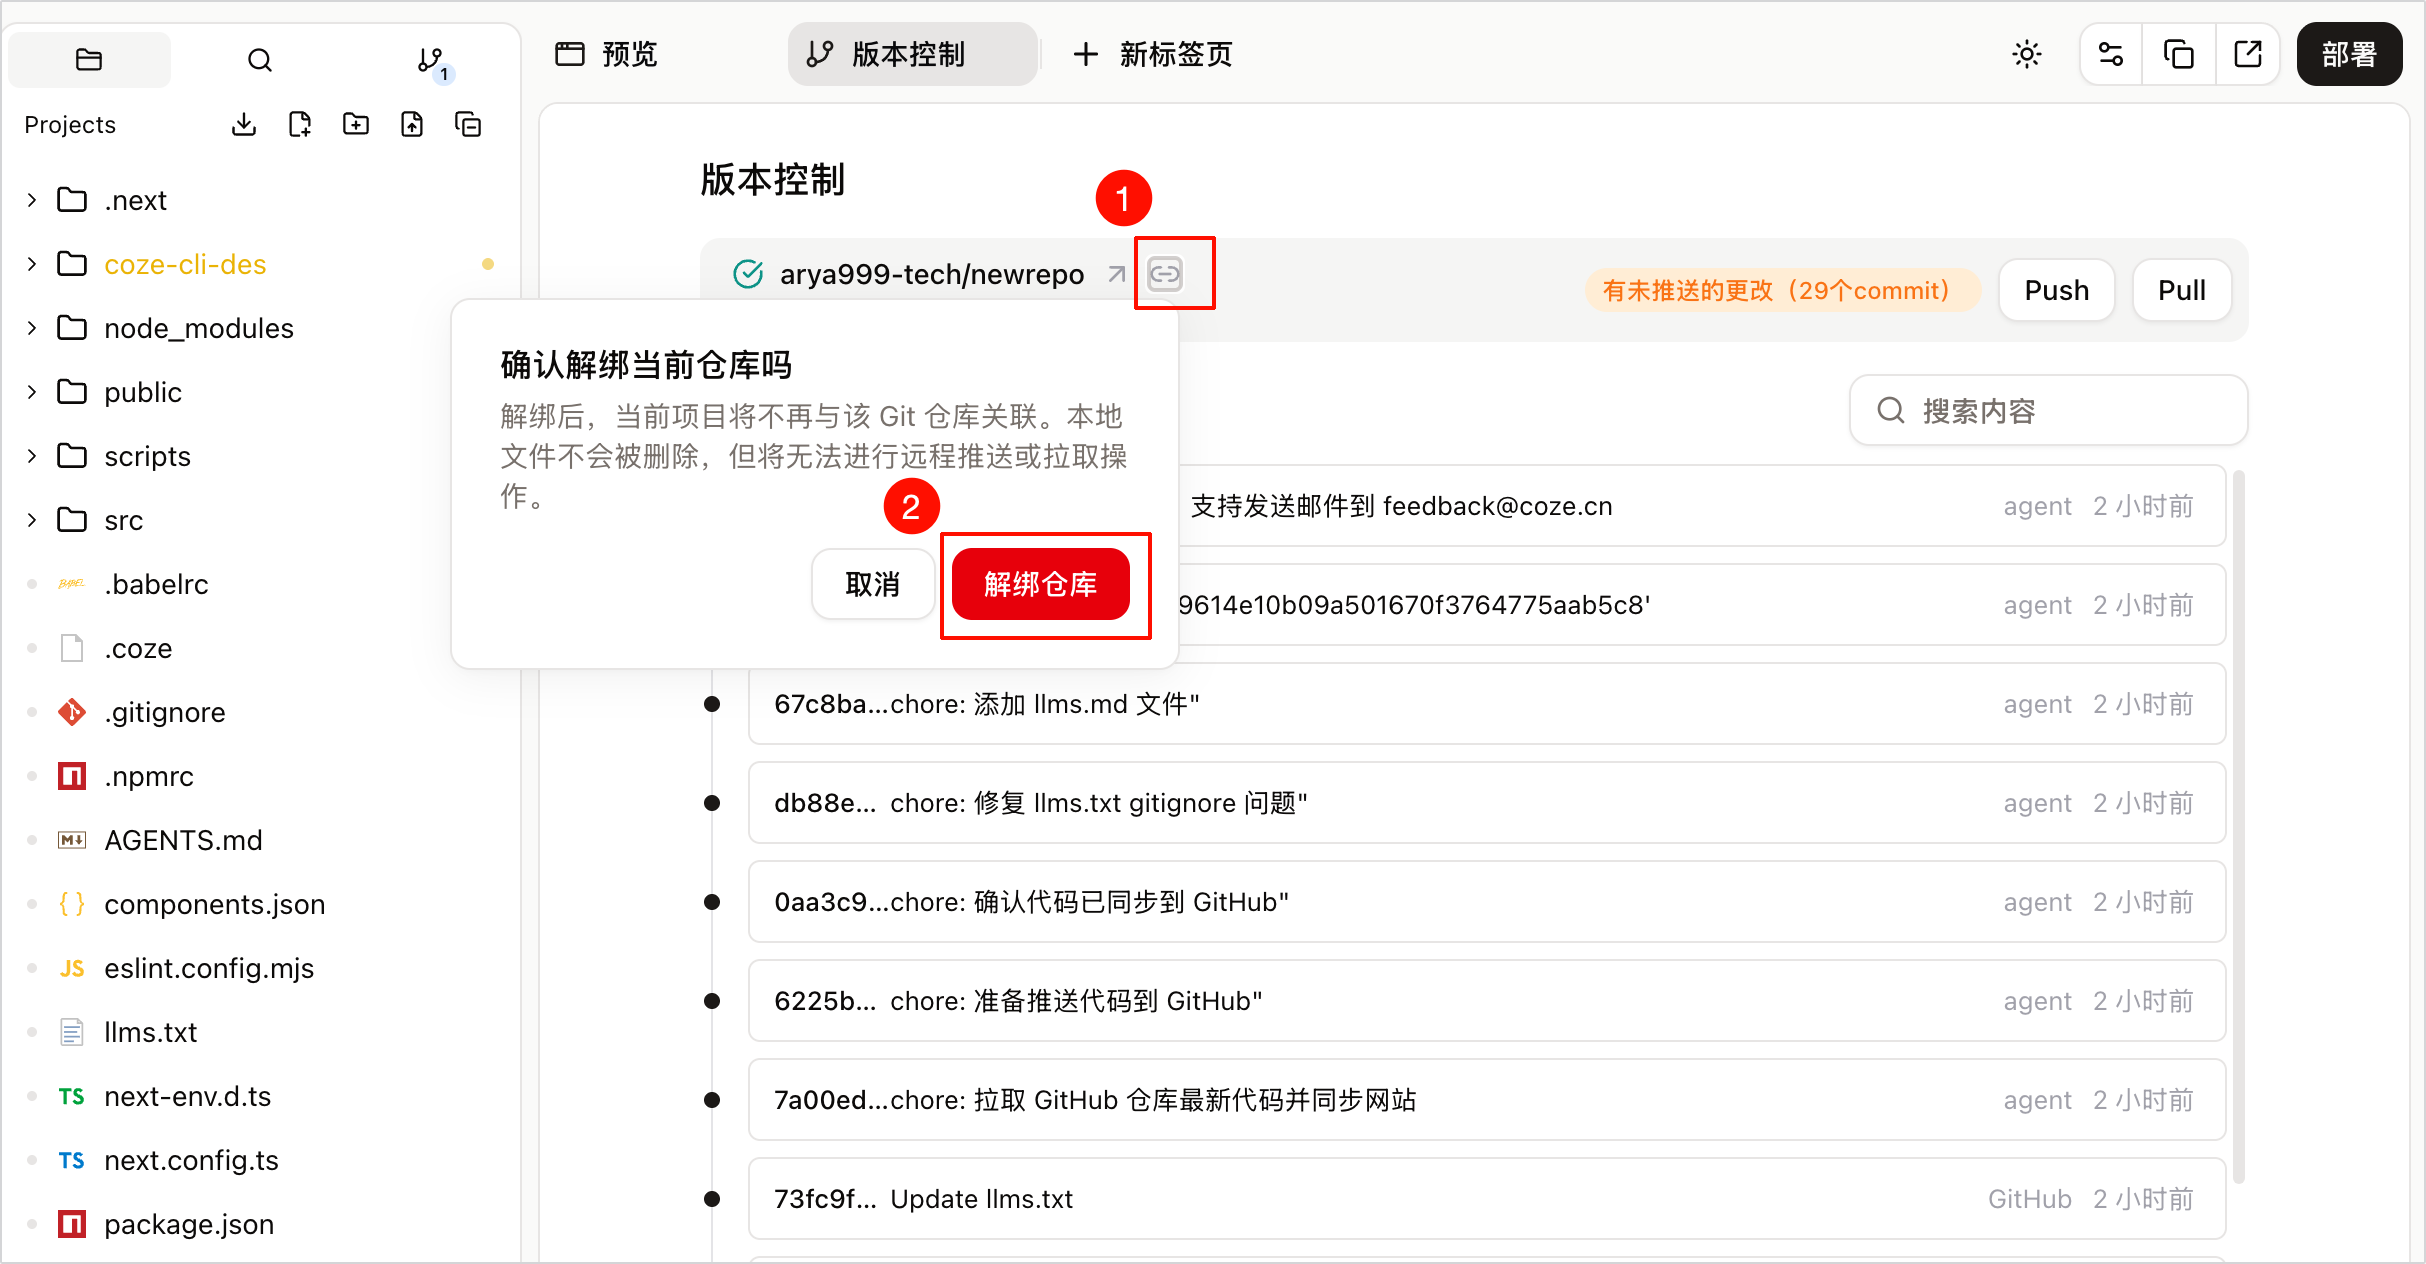Viewport: 2426px width, 1264px height.
Task: Click the upload file icon
Action: [412, 124]
